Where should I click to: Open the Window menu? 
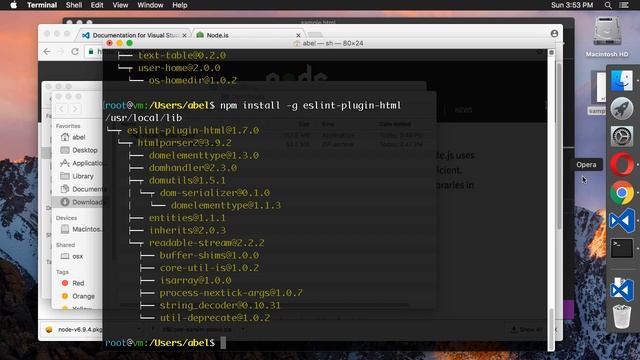click(150, 5)
